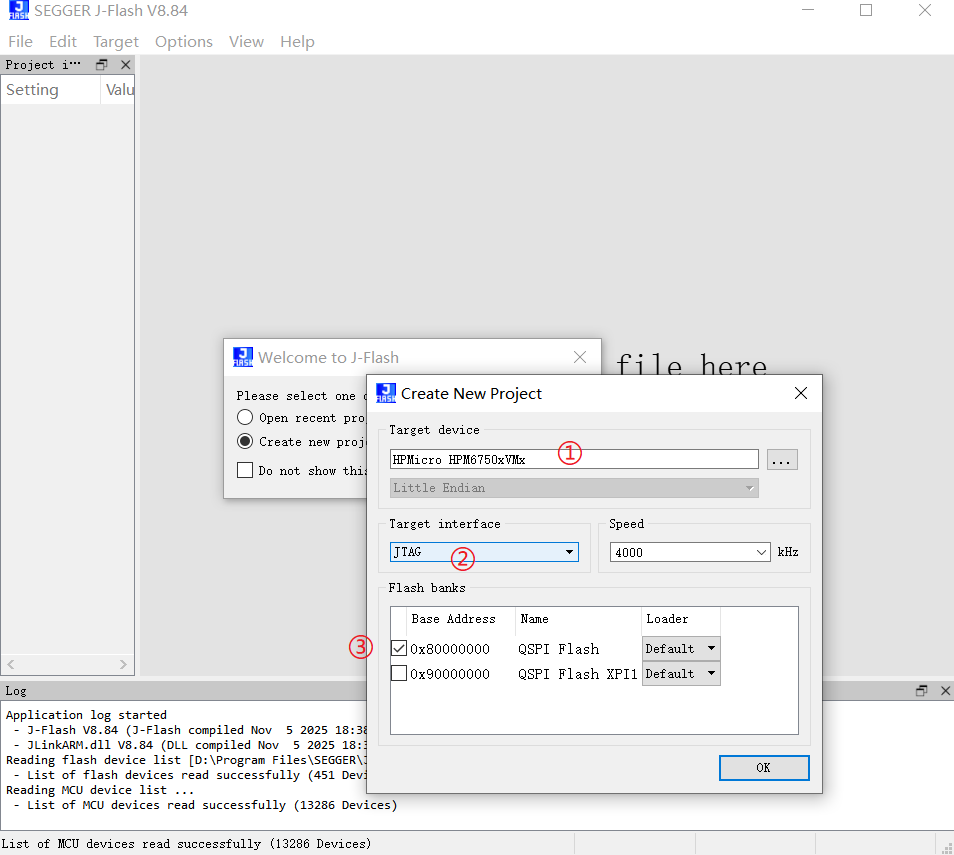The image size is (954, 855).
Task: Toggle Do not show this checkbox
Action: [x=245, y=470]
